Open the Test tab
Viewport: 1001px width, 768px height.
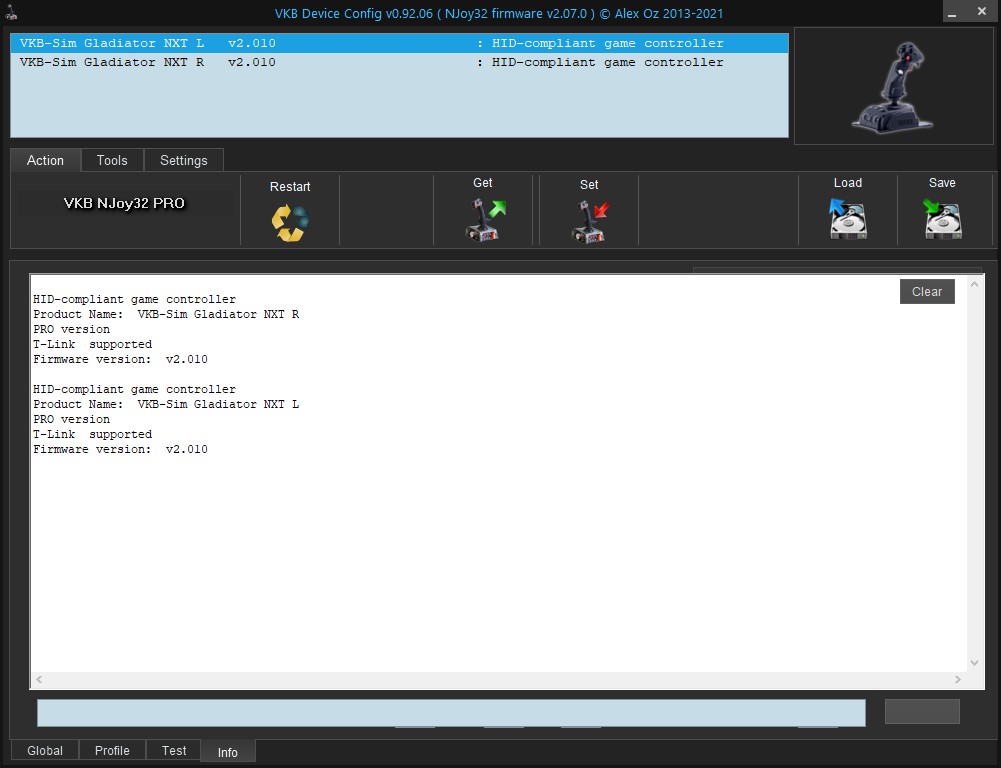point(174,751)
